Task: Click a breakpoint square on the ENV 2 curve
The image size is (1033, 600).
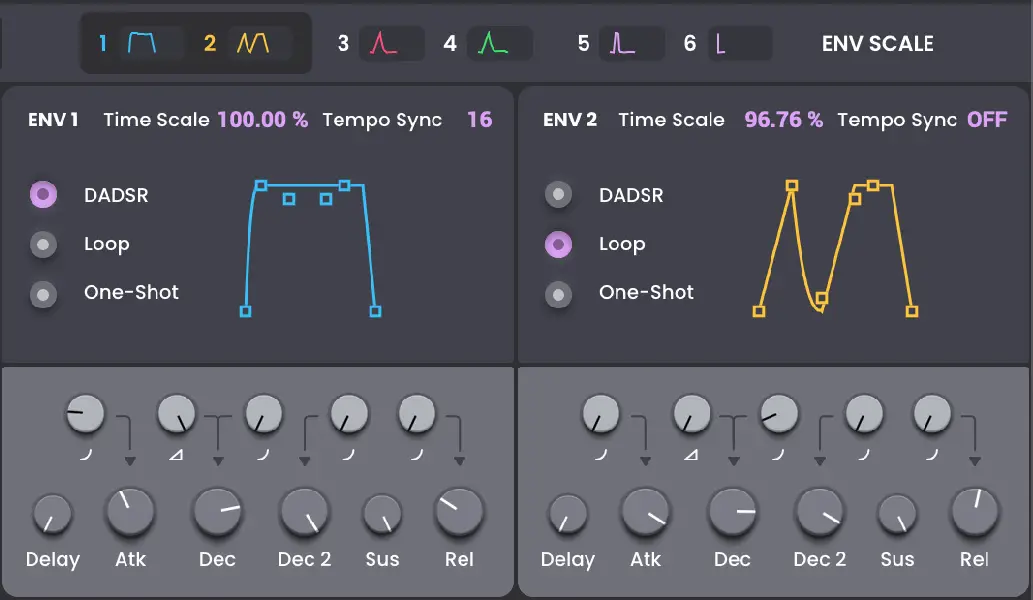Action: click(x=793, y=184)
